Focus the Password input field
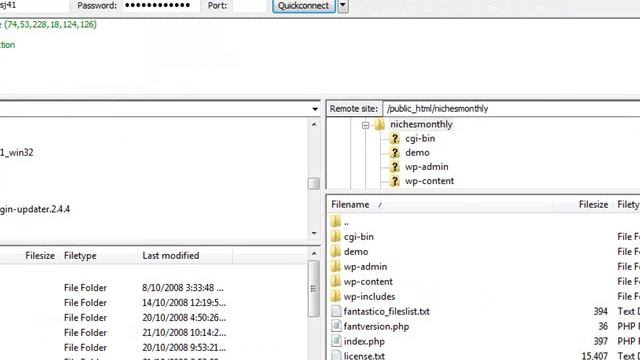The height and width of the screenshot is (360, 640). pyautogui.click(x=161, y=6)
